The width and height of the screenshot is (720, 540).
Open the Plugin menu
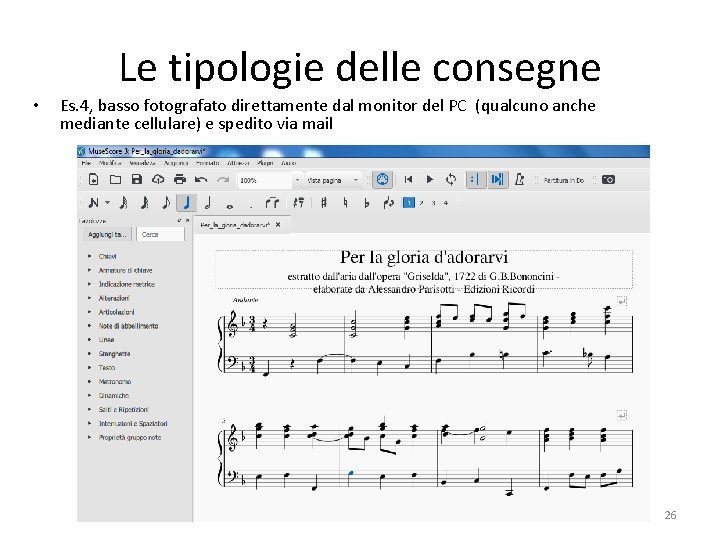265,163
